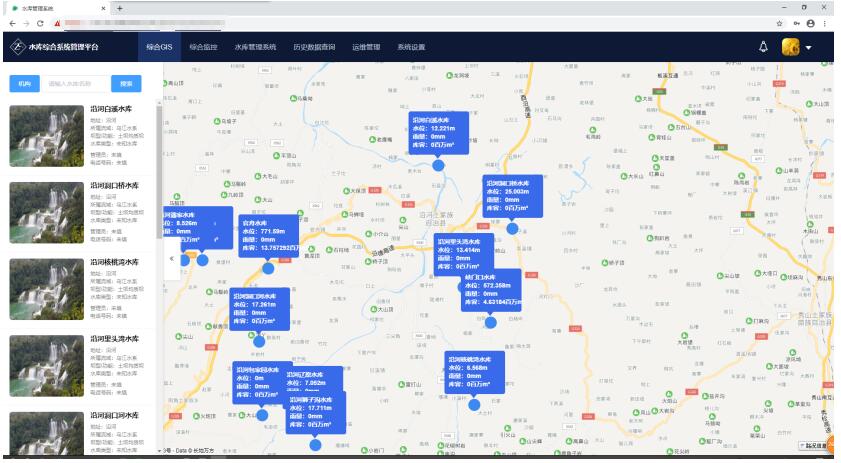
Task: Reload the page using browser refresh icon
Action: (x=40, y=22)
